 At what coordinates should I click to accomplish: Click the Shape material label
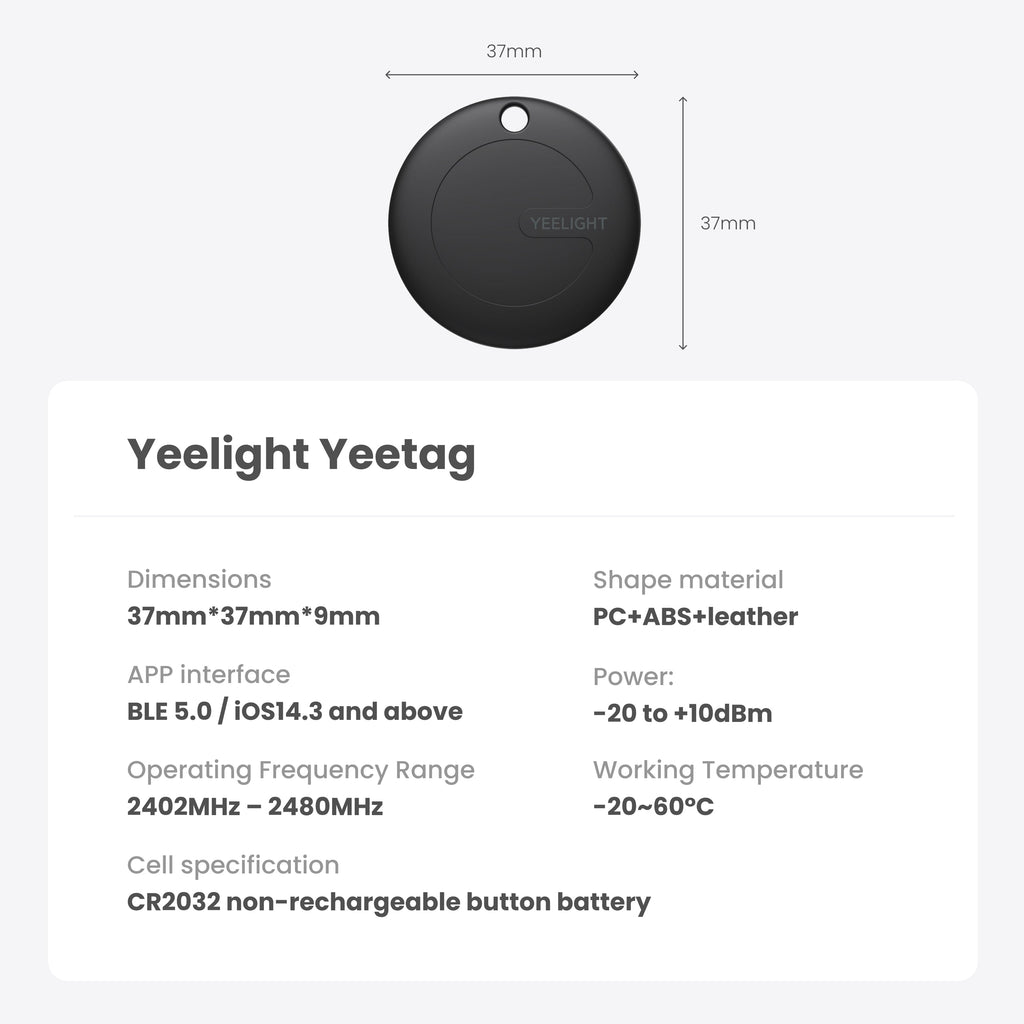688,579
